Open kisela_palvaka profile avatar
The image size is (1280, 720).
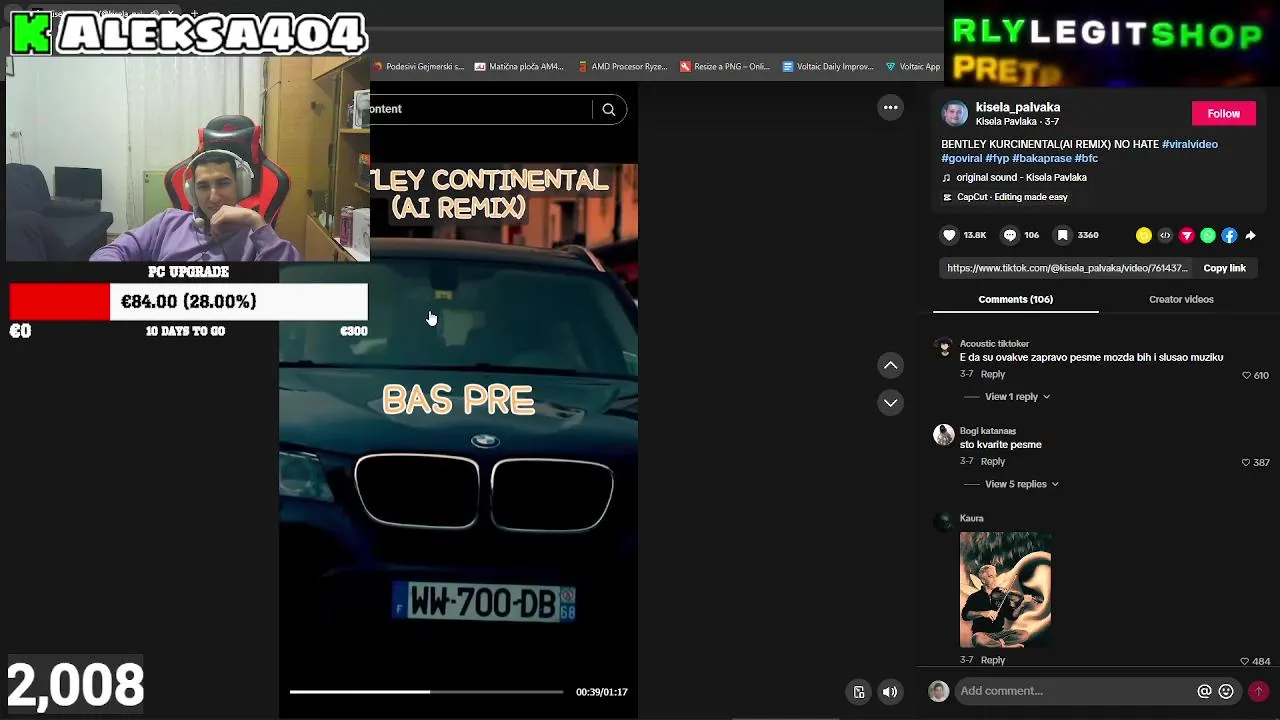955,114
